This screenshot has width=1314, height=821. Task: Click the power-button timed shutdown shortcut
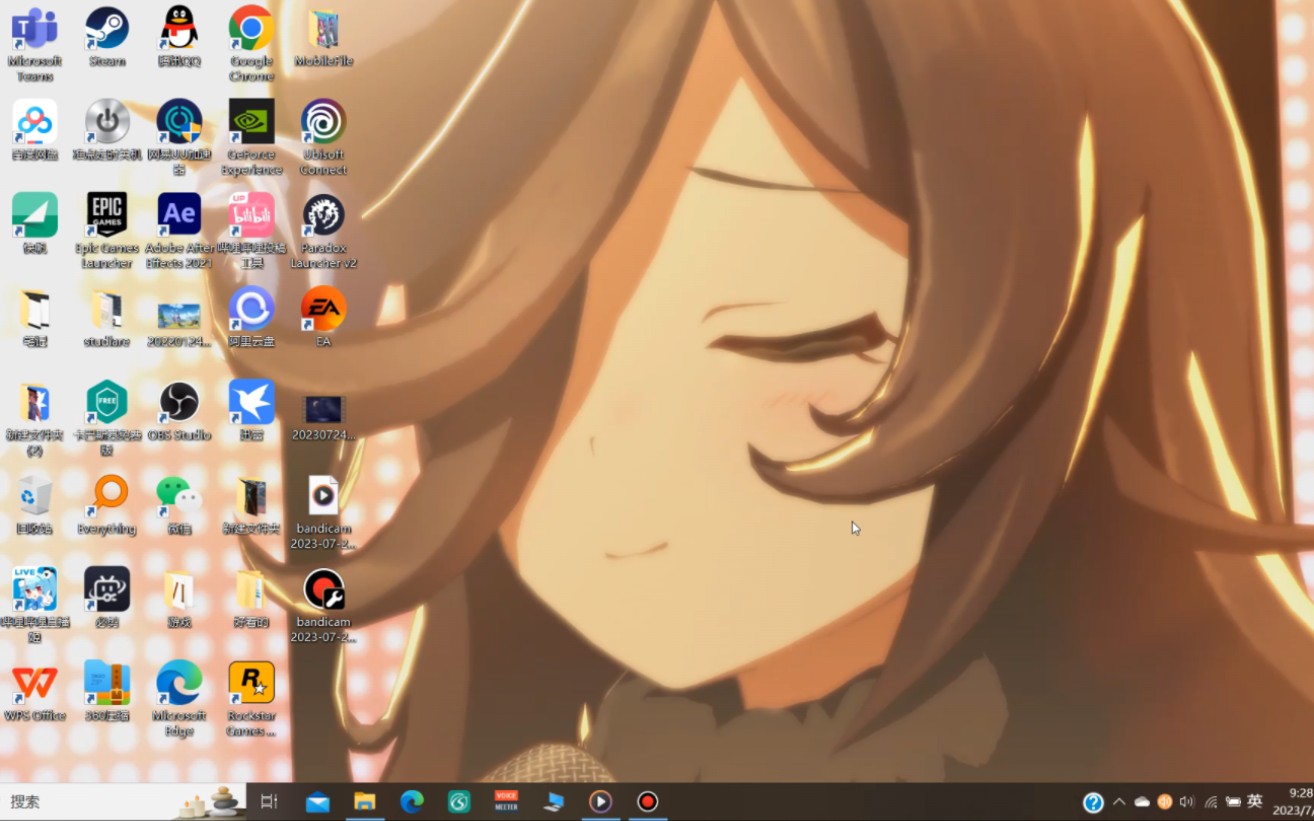tap(107, 130)
